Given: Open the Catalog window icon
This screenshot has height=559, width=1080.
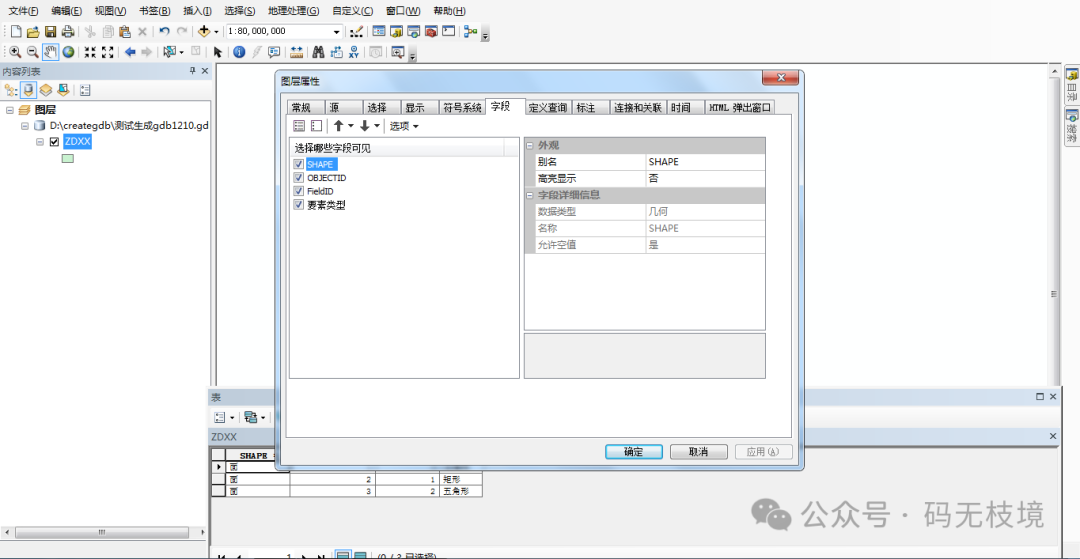Looking at the screenshot, I should [x=396, y=32].
